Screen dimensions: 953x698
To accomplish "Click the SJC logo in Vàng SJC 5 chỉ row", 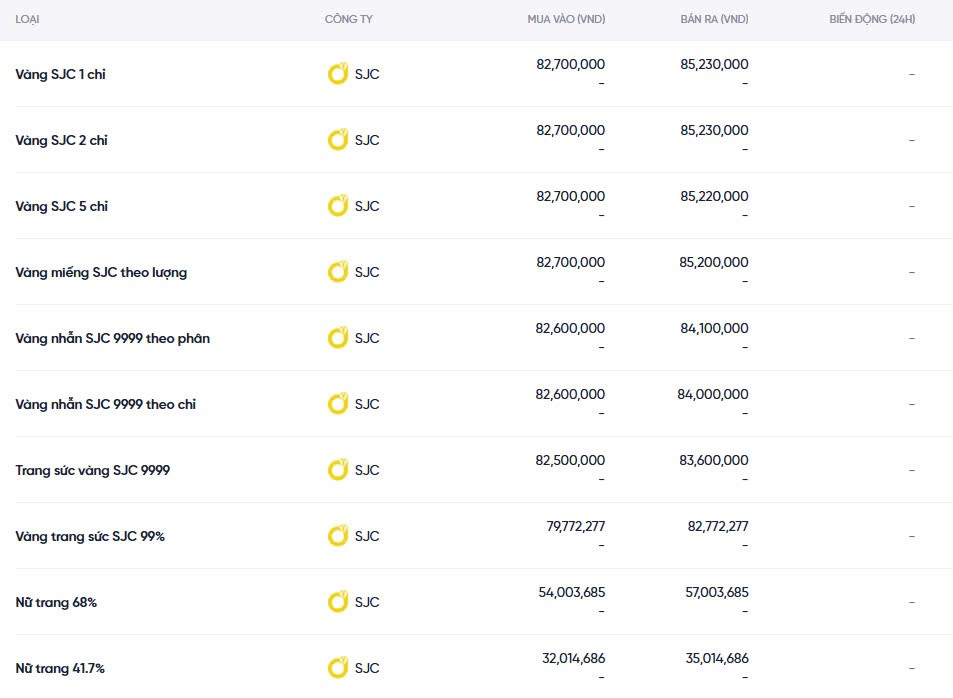I will coord(338,206).
